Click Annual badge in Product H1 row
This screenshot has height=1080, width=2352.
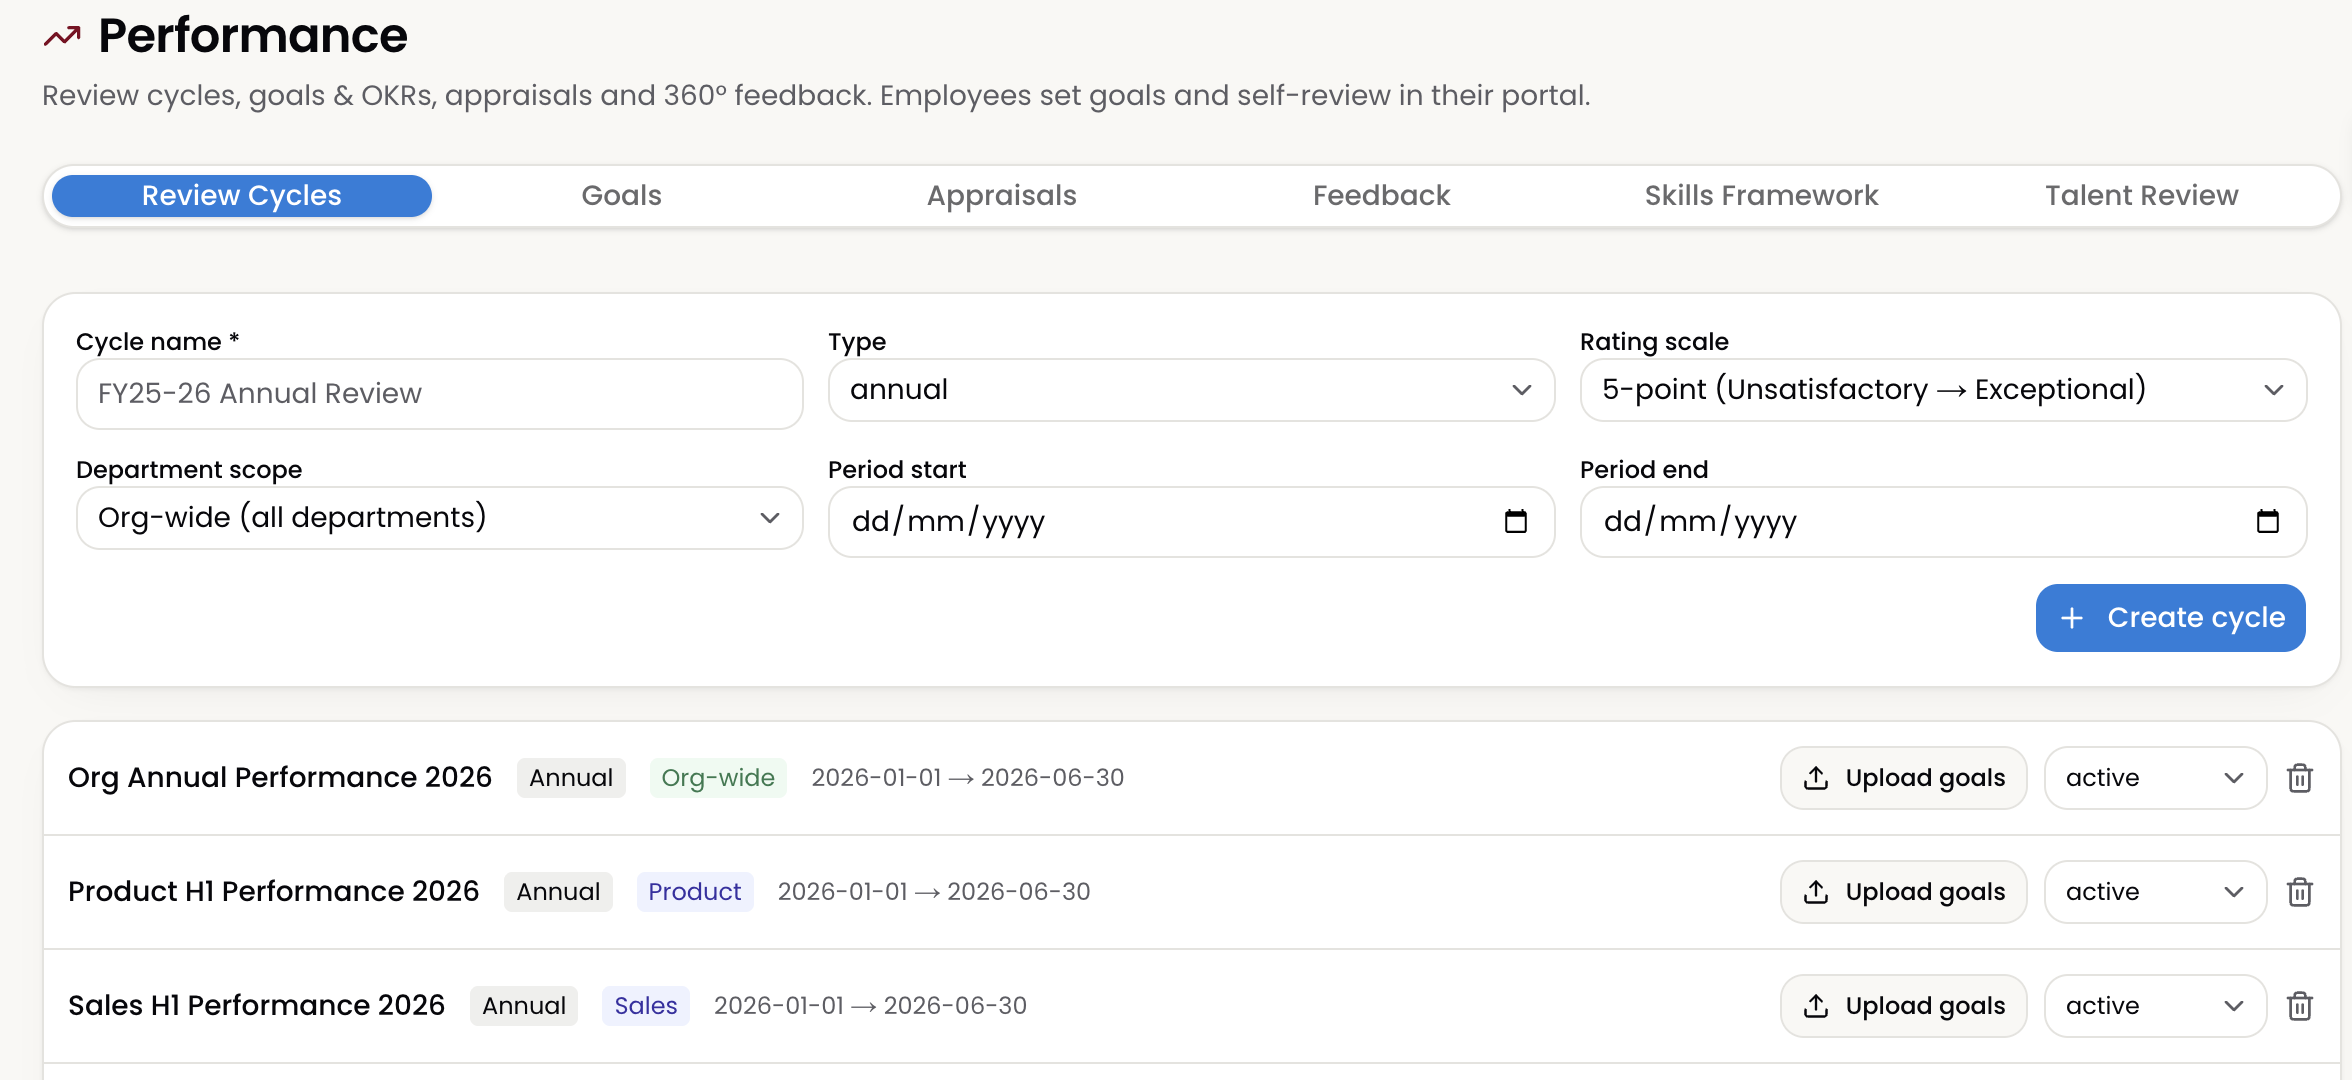(559, 892)
